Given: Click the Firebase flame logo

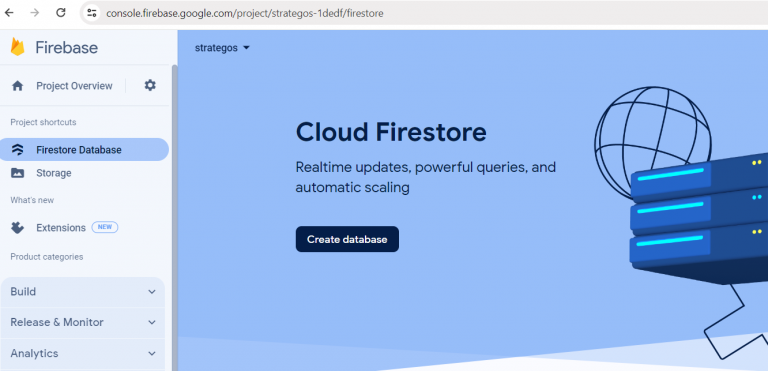Looking at the screenshot, I should pos(18,47).
